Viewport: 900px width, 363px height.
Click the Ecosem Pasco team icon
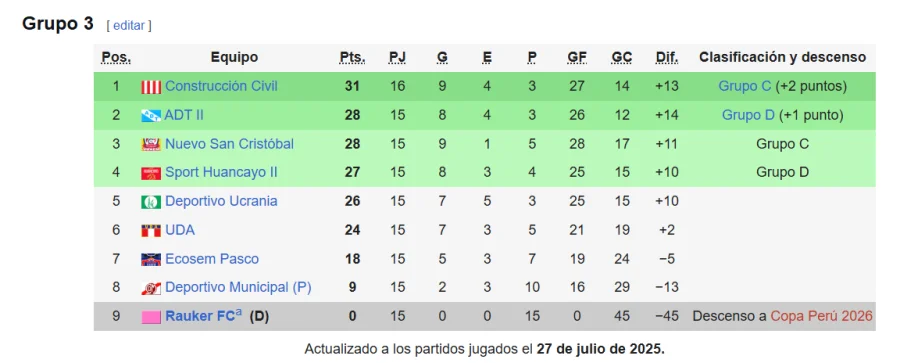click(x=151, y=260)
